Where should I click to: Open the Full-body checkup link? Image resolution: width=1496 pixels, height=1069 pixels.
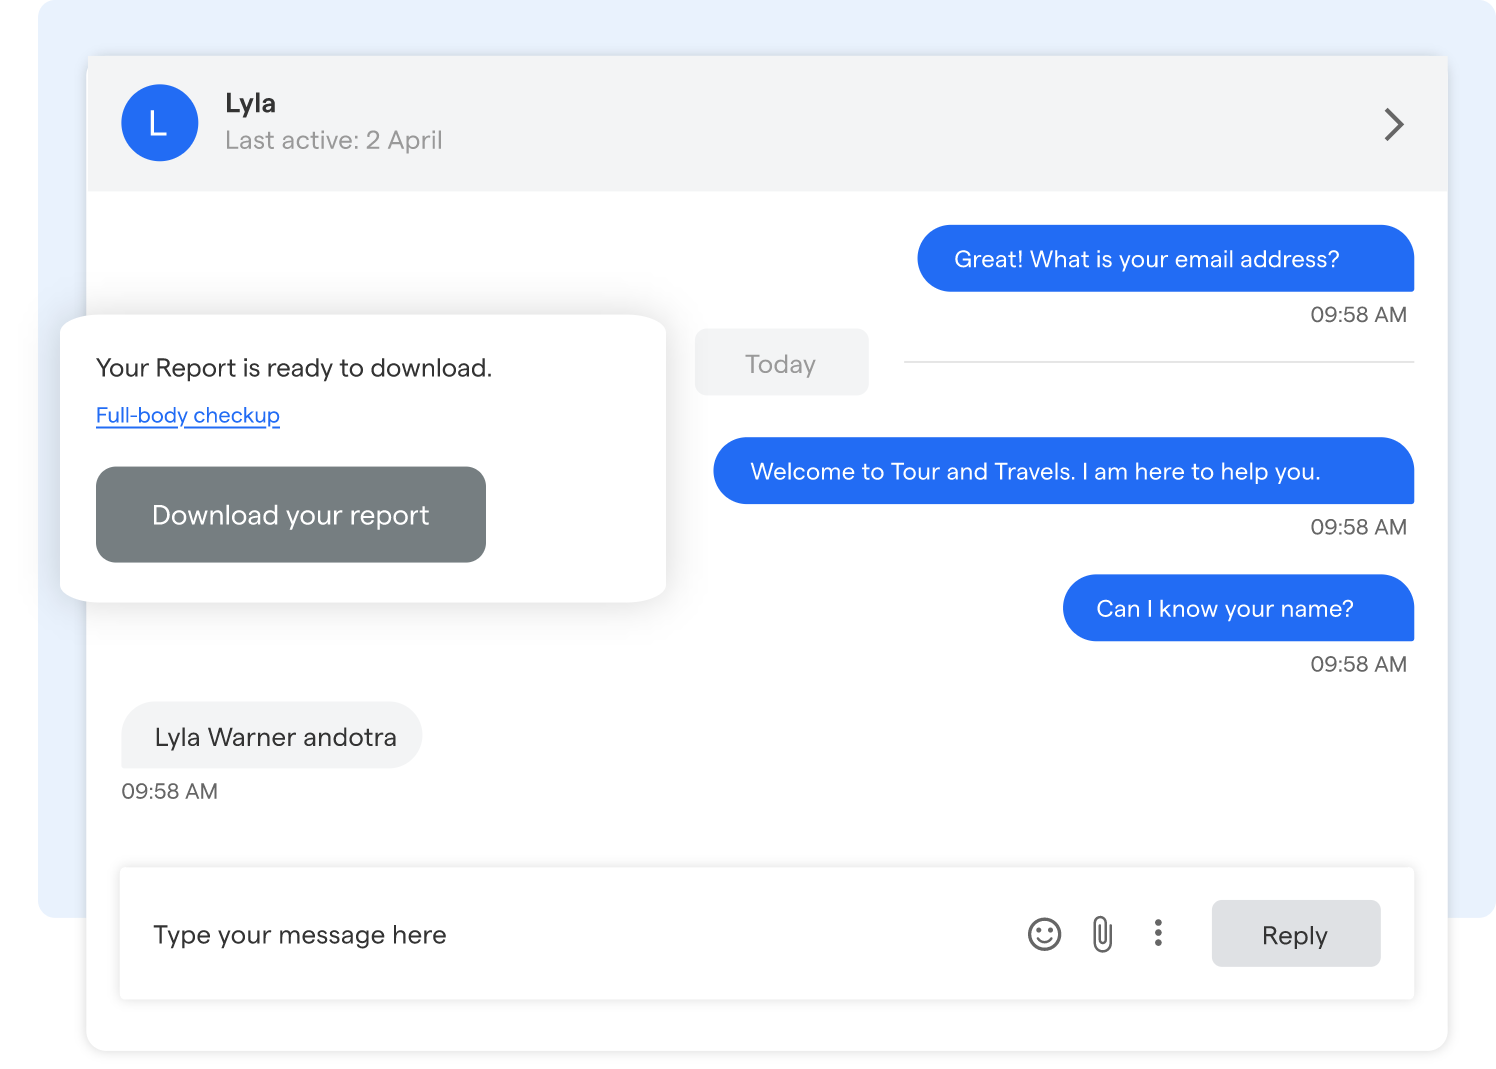[188, 415]
